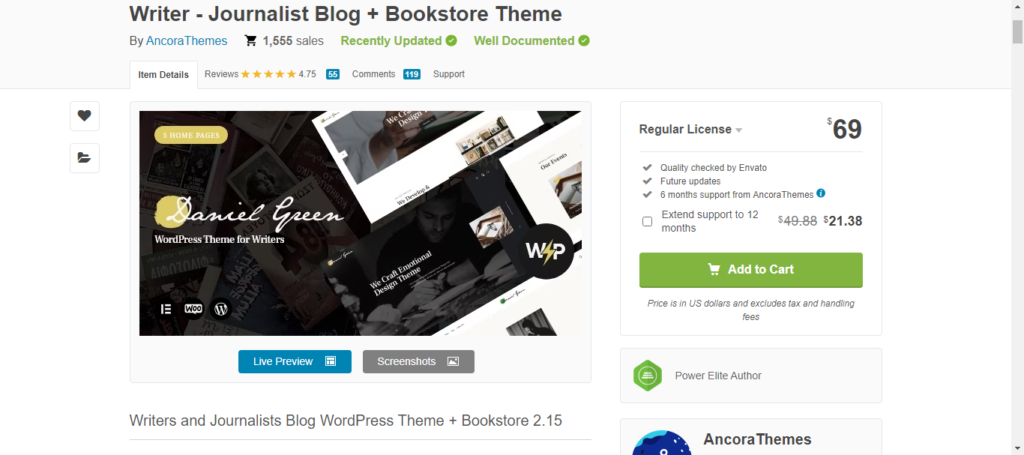Viewport: 1024px width, 455px height.
Task: Click the scrollbar up arrow
Action: click(x=1017, y=5)
